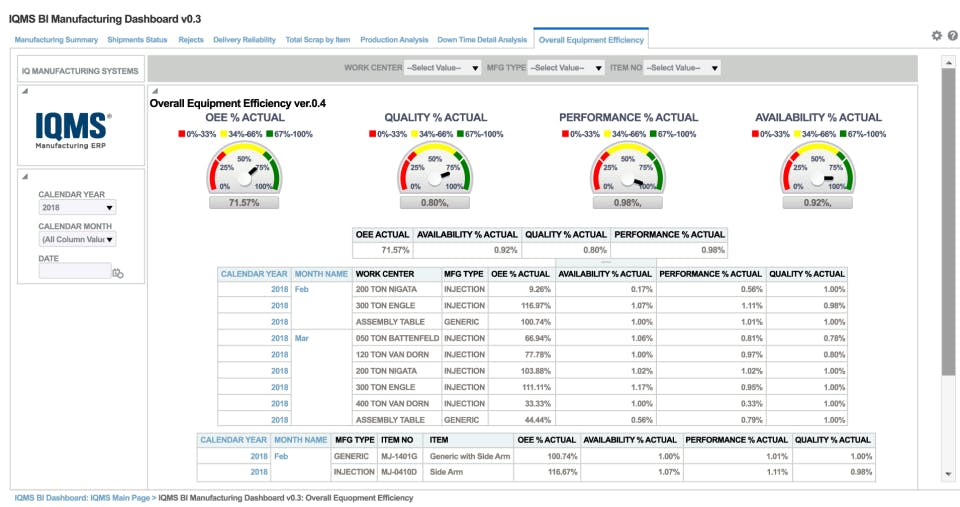This screenshot has width=960, height=507.
Task: Switch to Manufacturing Summary tab
Action: tap(56, 40)
